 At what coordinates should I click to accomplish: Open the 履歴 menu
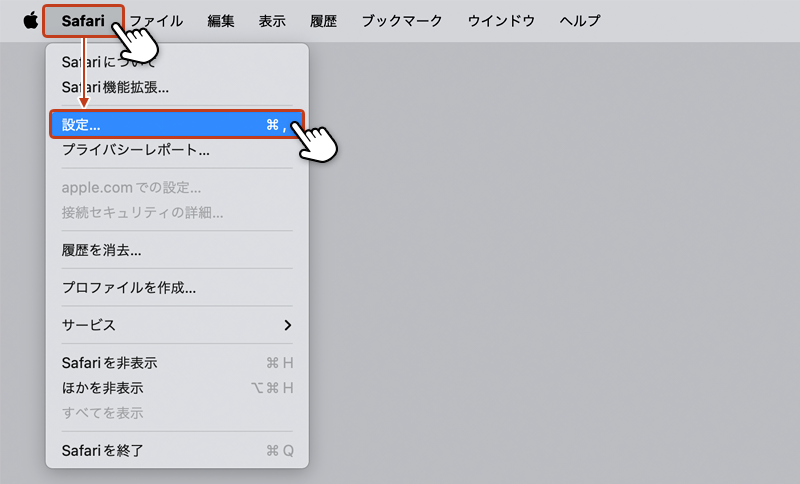tap(323, 21)
